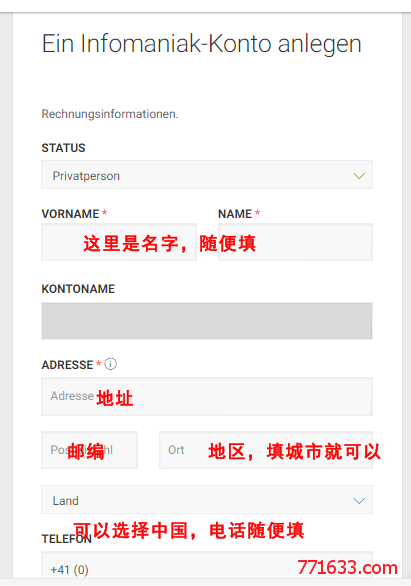The image size is (411, 586).
Task: Expand the Land country dropdown
Action: (207, 500)
